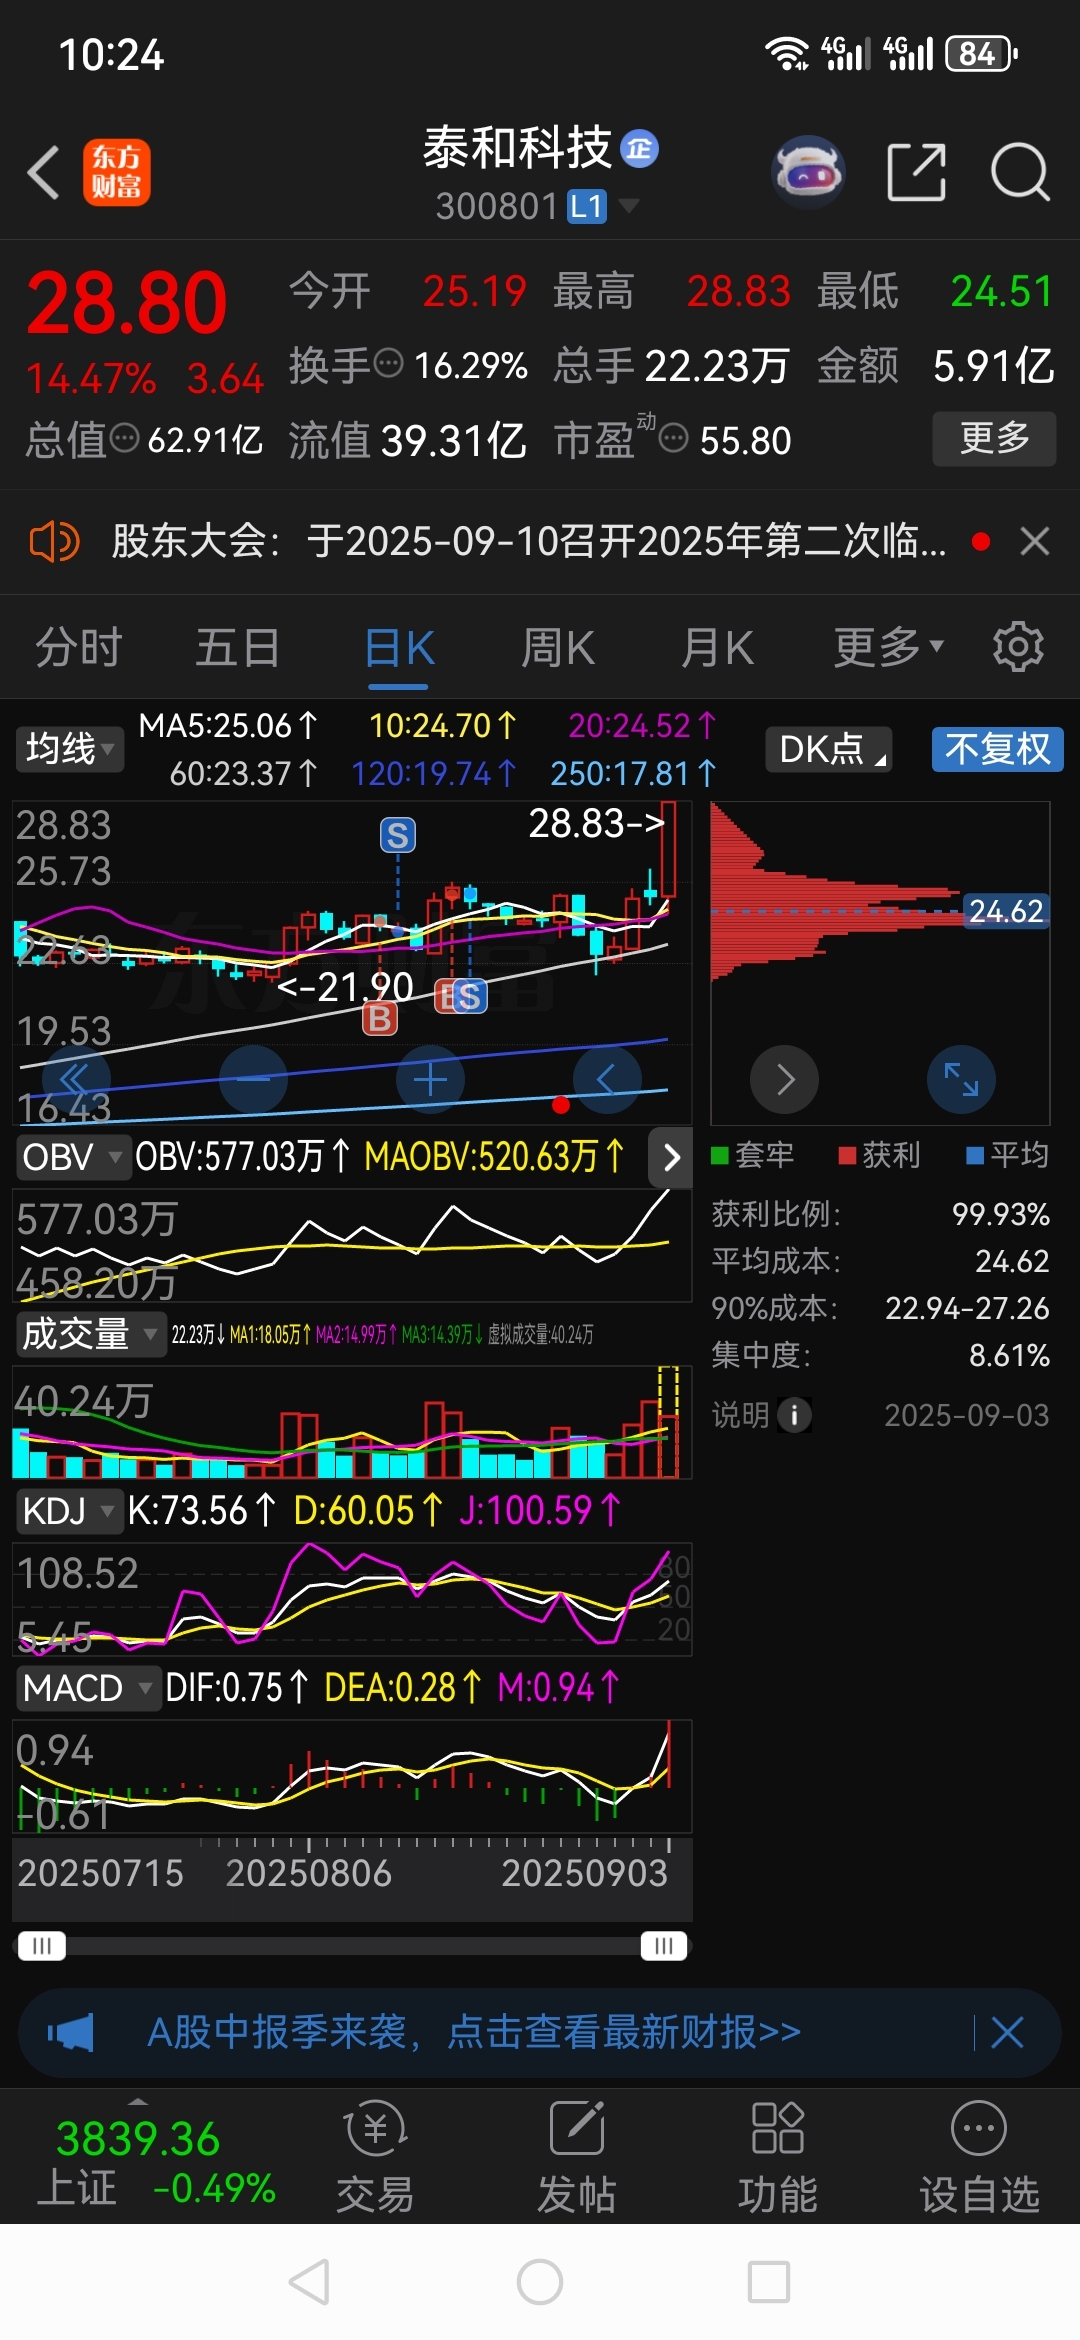Tap the 总值 info icon

[x=124, y=438]
